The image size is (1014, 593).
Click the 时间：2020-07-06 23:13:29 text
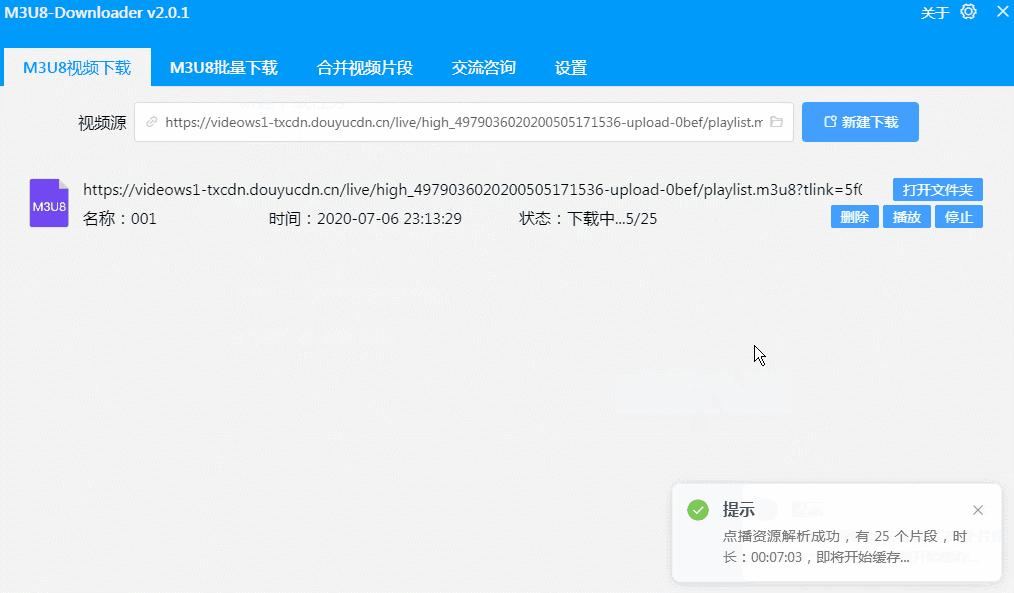365,219
